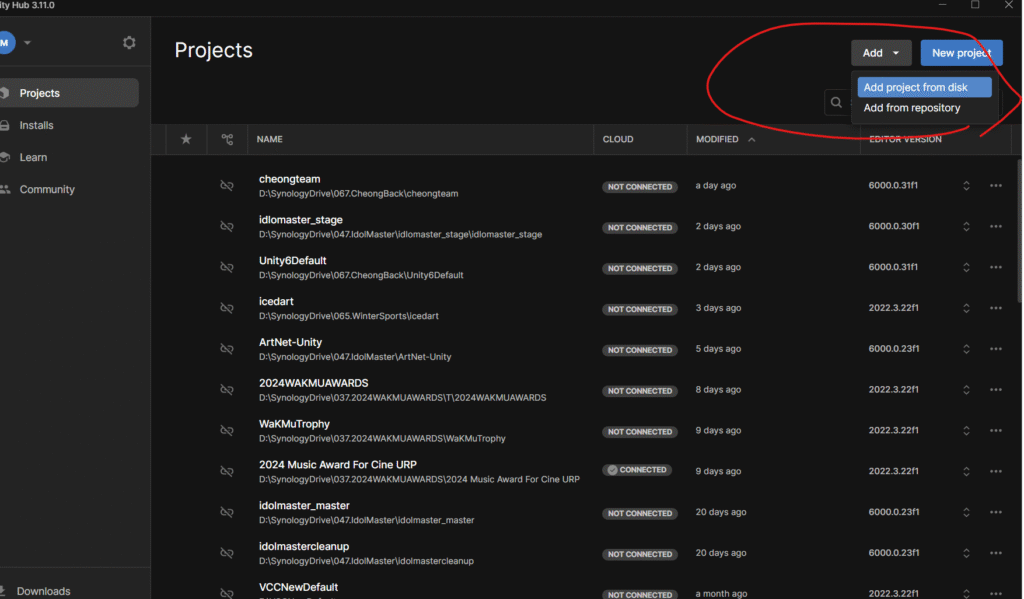Change editor version for ArtNet-Unity project
The width and height of the screenshot is (1024, 599).
coord(966,349)
